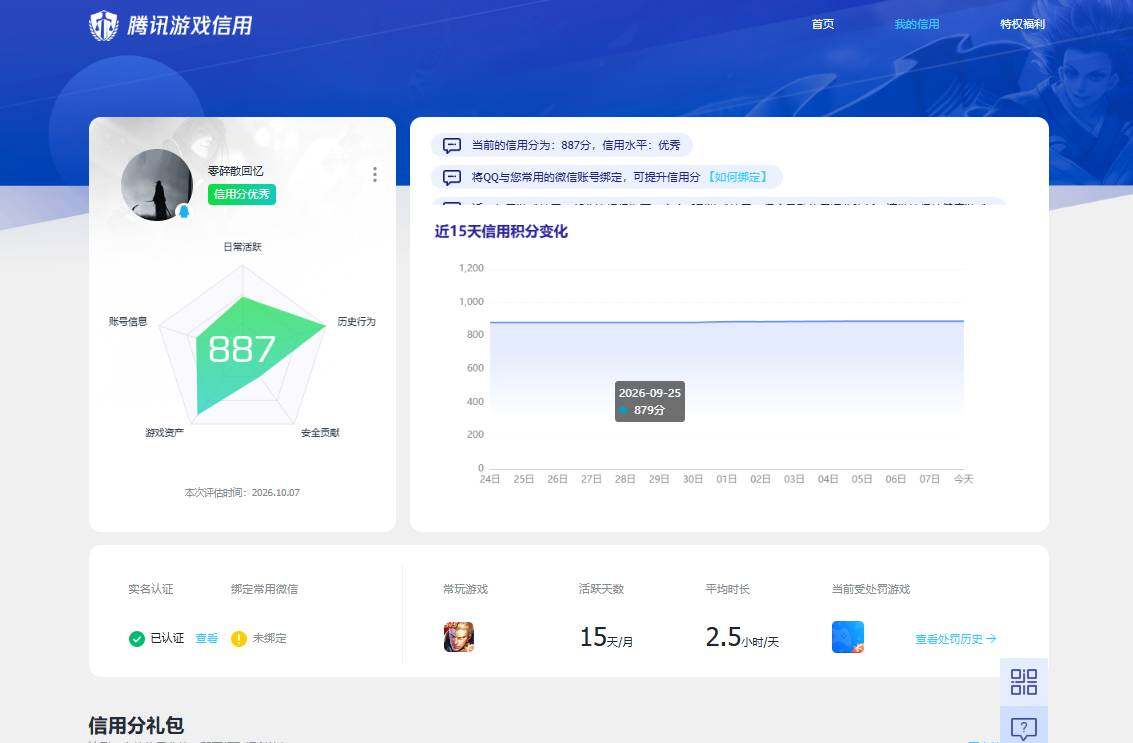Click the user avatar image
Image resolution: width=1133 pixels, height=743 pixels.
(x=157, y=184)
